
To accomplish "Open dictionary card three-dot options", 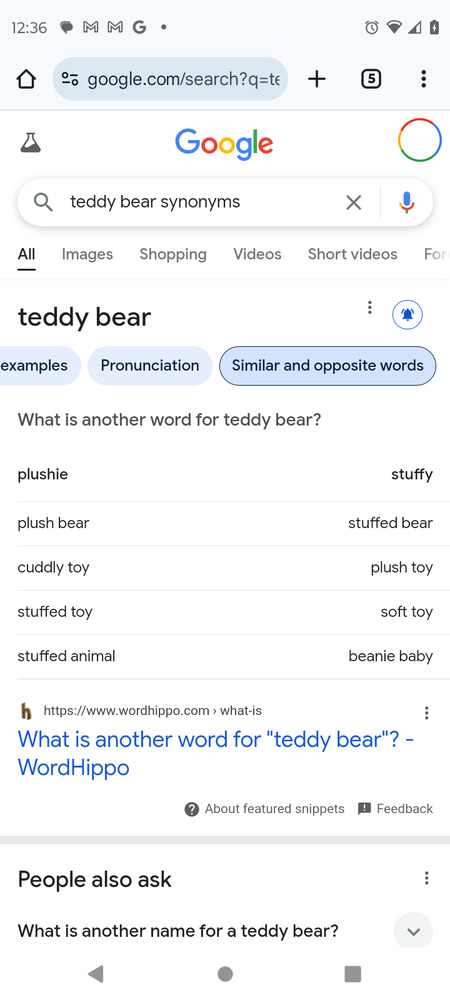I will pyautogui.click(x=369, y=308).
